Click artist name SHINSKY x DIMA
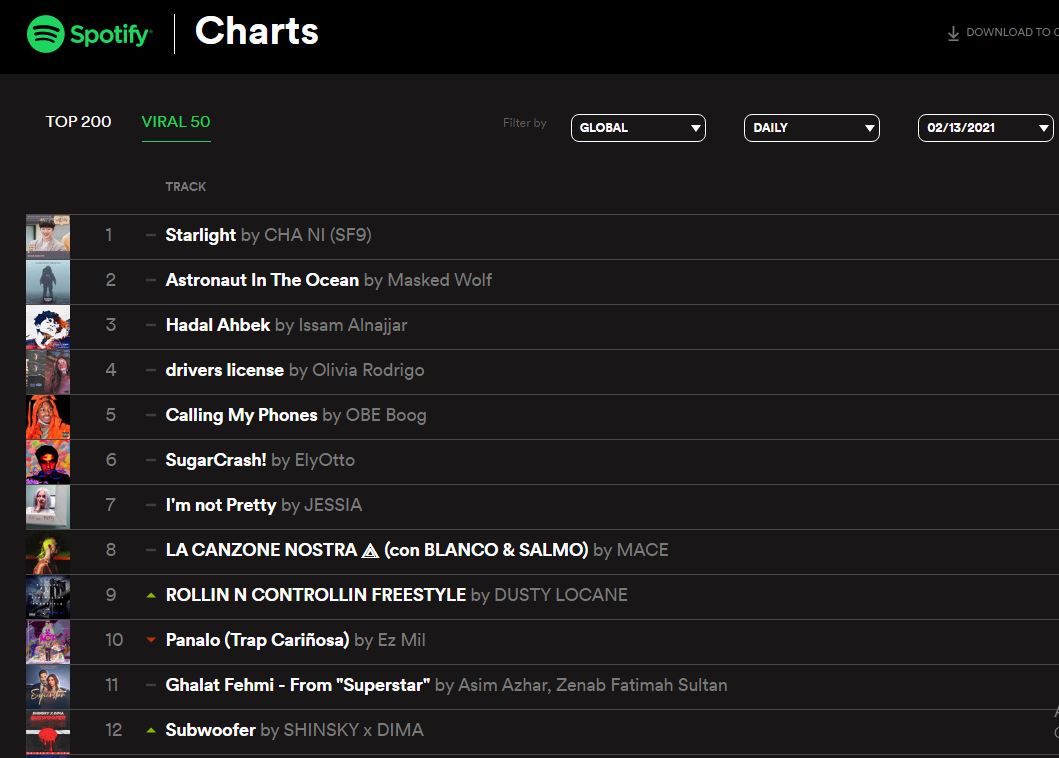Viewport: 1059px width, 758px height. point(353,730)
